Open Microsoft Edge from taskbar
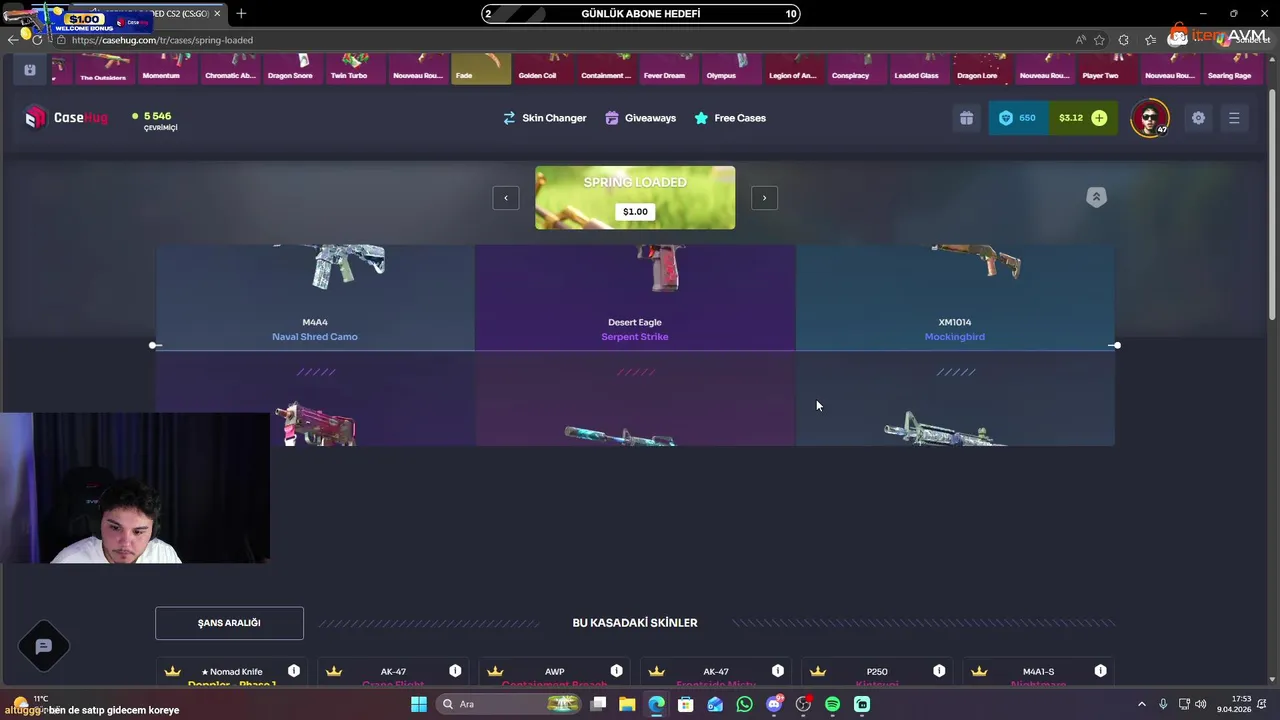The image size is (1280, 720). (x=656, y=704)
